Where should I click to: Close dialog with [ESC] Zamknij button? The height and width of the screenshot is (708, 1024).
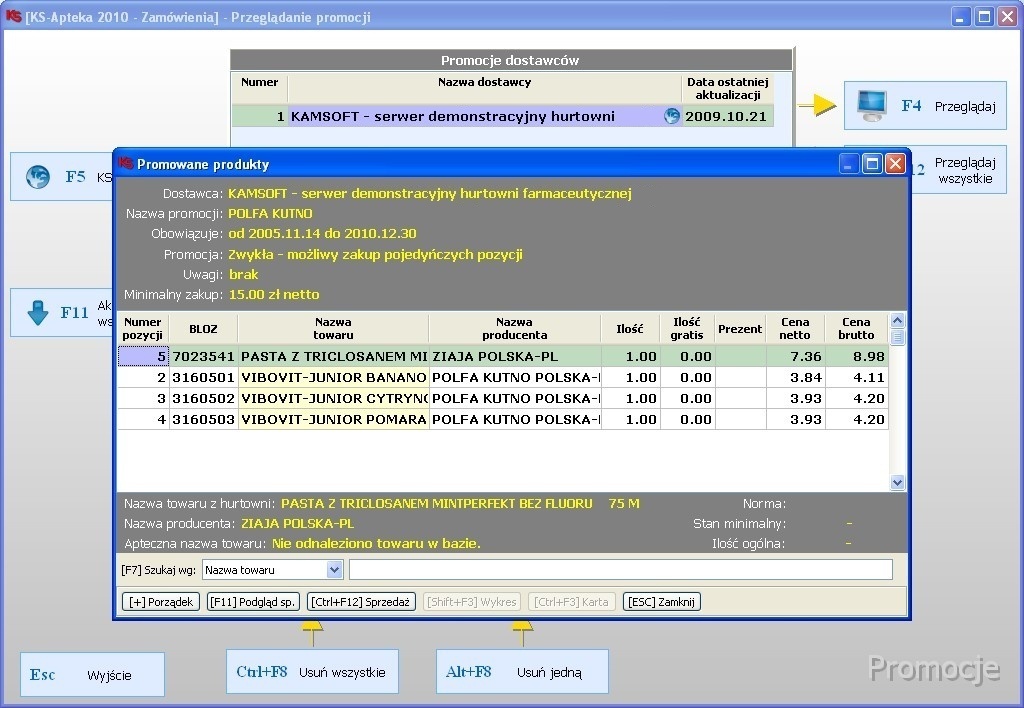click(661, 602)
